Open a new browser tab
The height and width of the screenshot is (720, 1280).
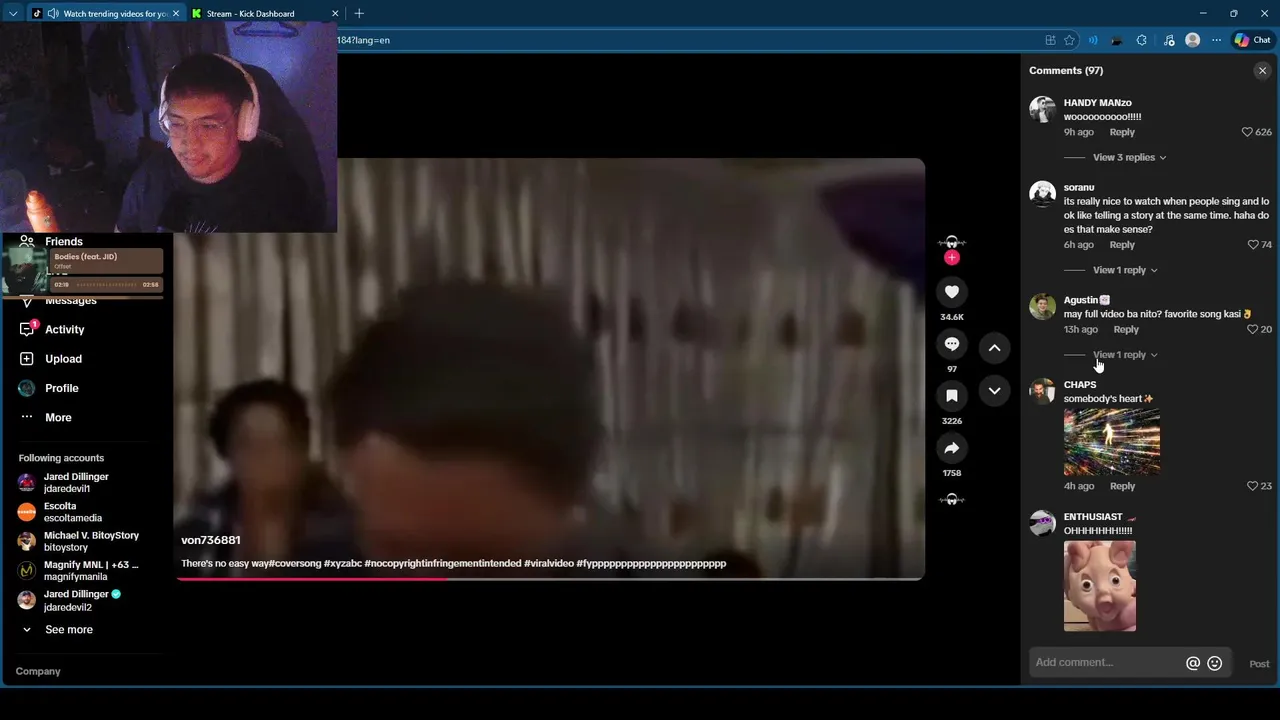click(359, 14)
